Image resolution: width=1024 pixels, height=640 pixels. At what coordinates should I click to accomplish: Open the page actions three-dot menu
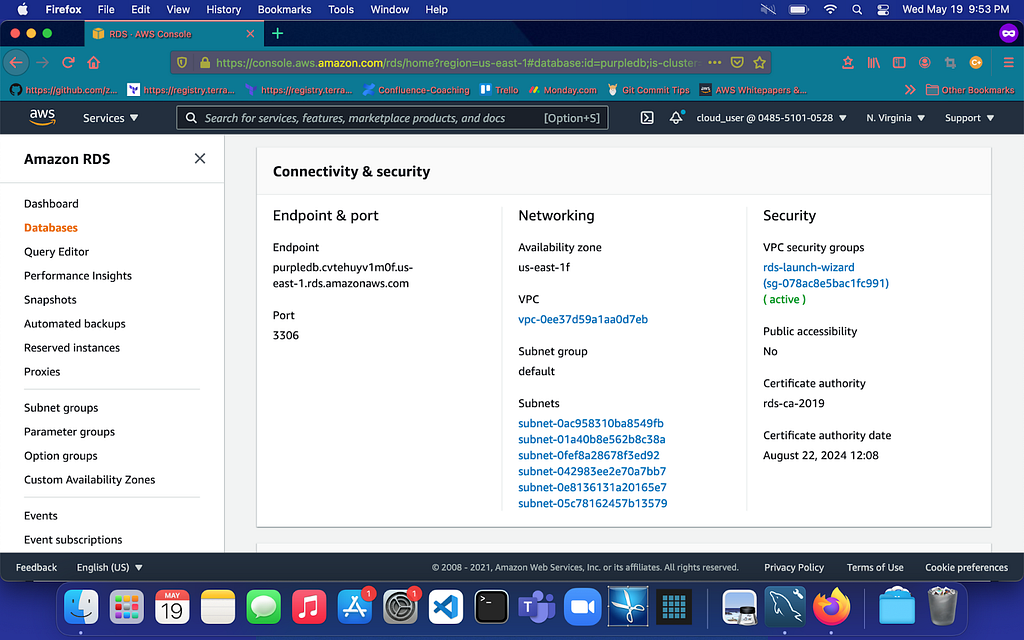714,63
